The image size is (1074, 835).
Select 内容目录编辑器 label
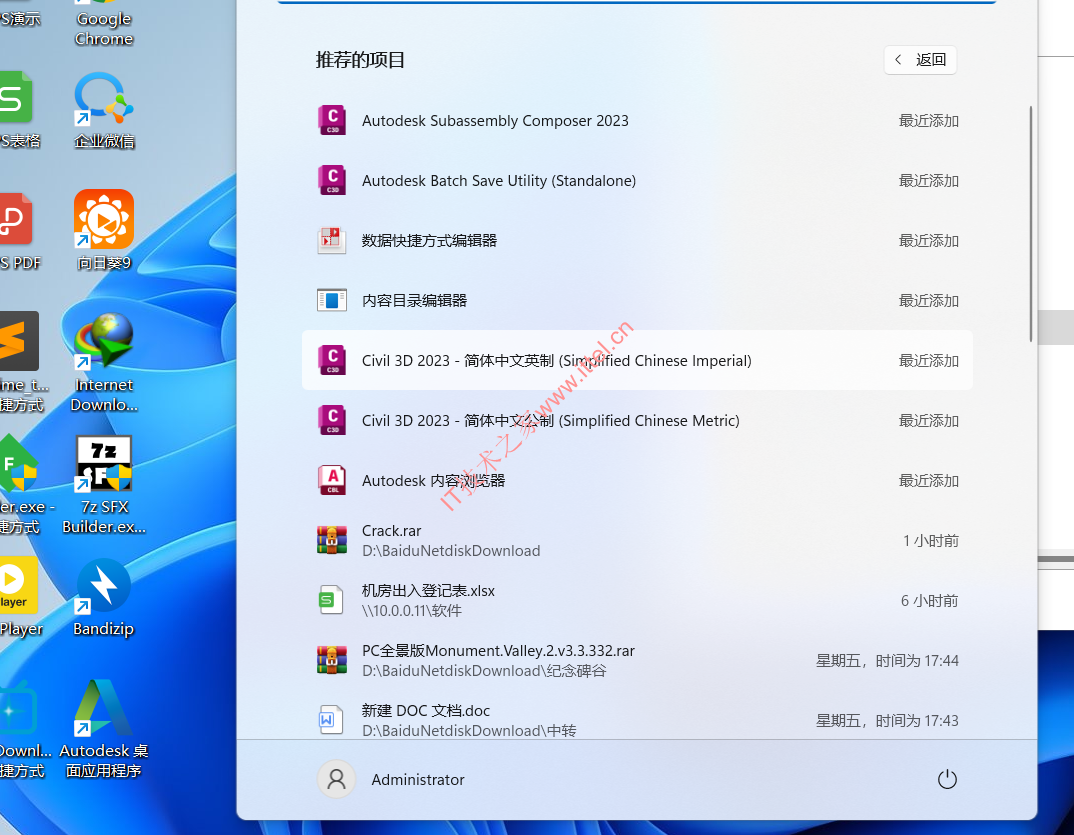[414, 300]
